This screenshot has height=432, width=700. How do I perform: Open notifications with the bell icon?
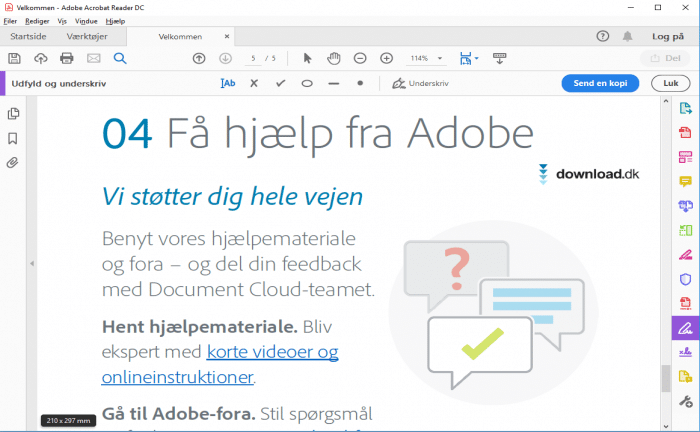[627, 36]
